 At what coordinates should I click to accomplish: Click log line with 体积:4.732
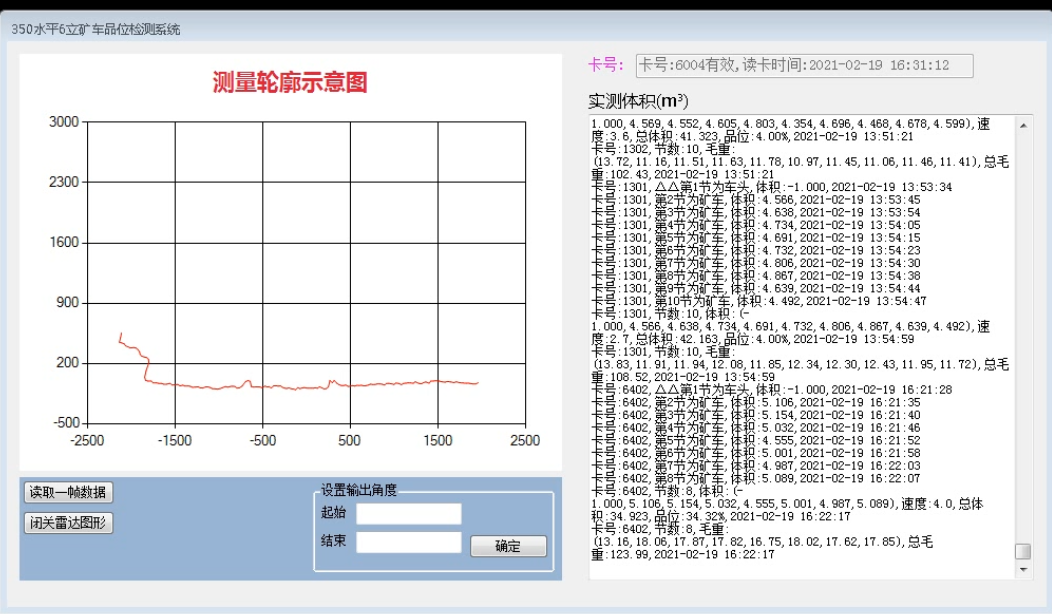point(755,251)
